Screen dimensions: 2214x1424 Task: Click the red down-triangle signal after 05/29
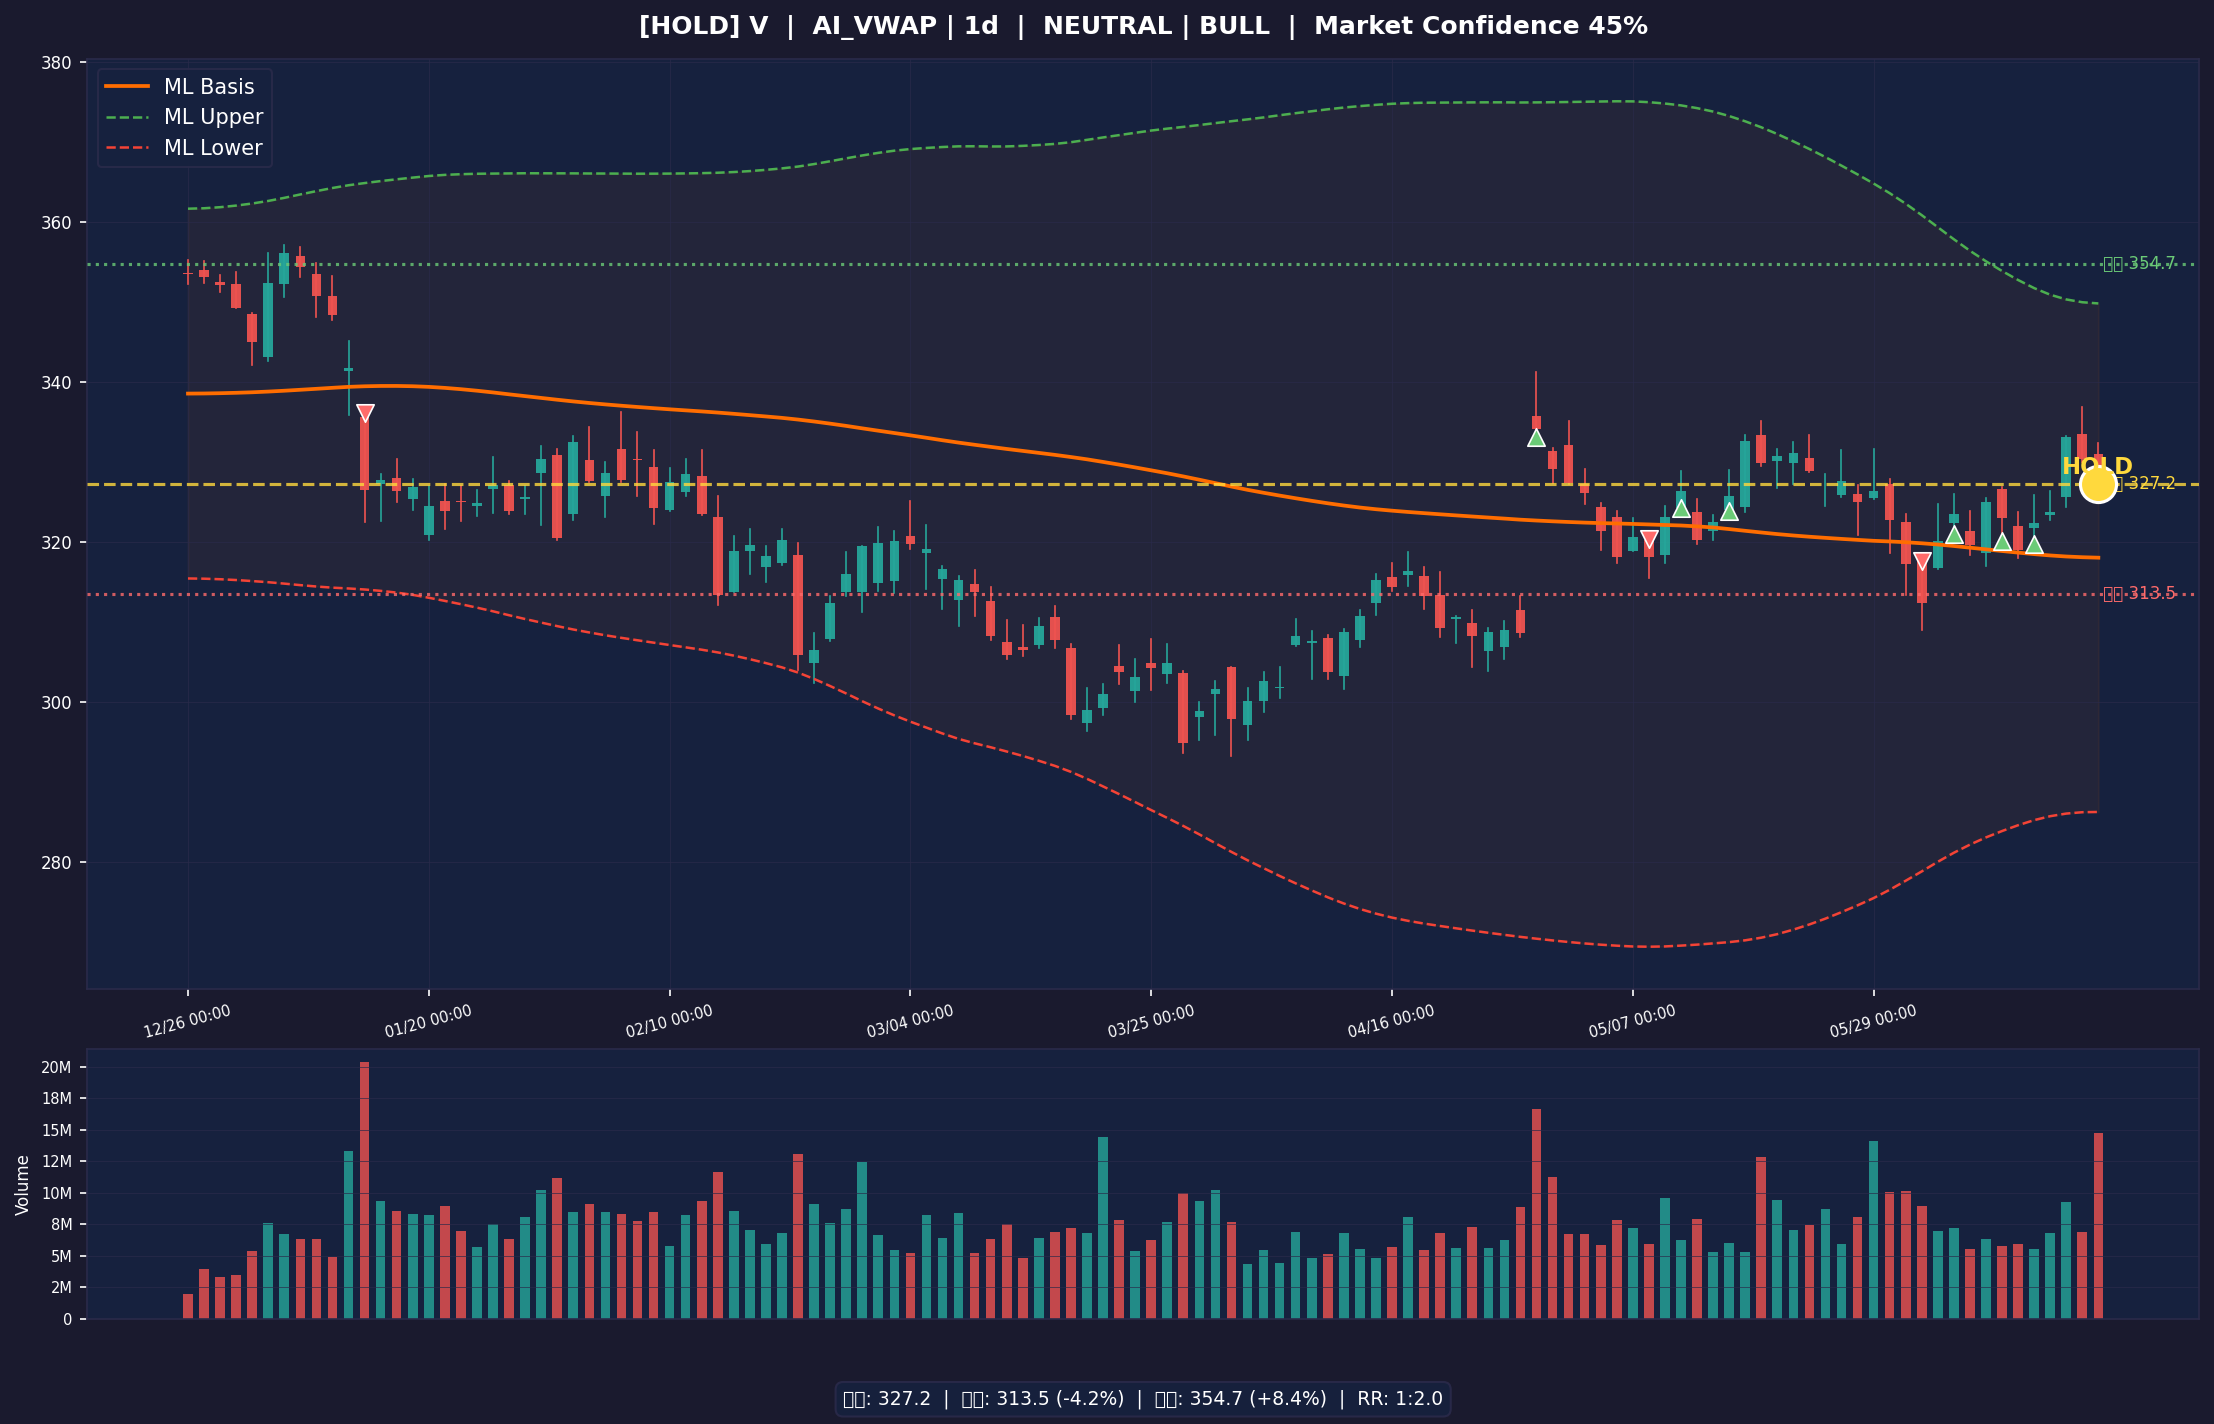click(x=1922, y=562)
